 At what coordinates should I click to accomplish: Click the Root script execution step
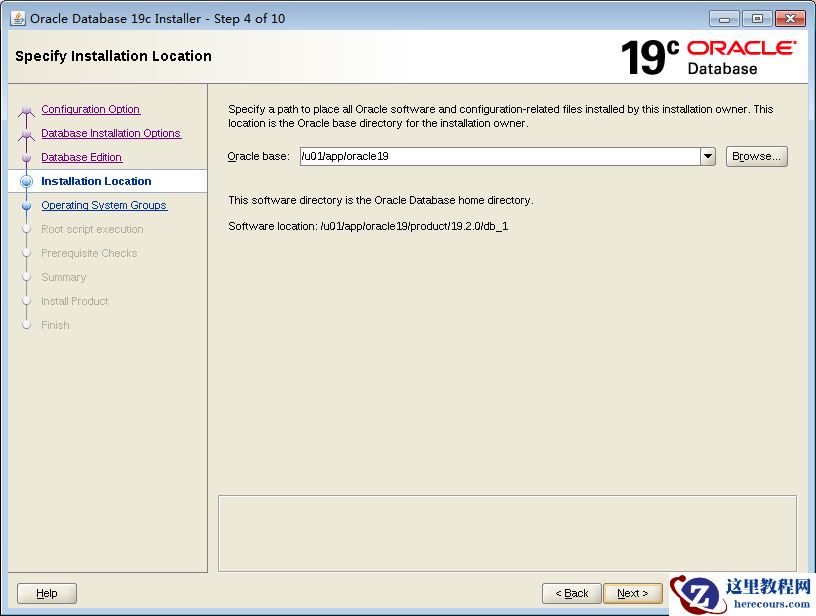[92, 229]
